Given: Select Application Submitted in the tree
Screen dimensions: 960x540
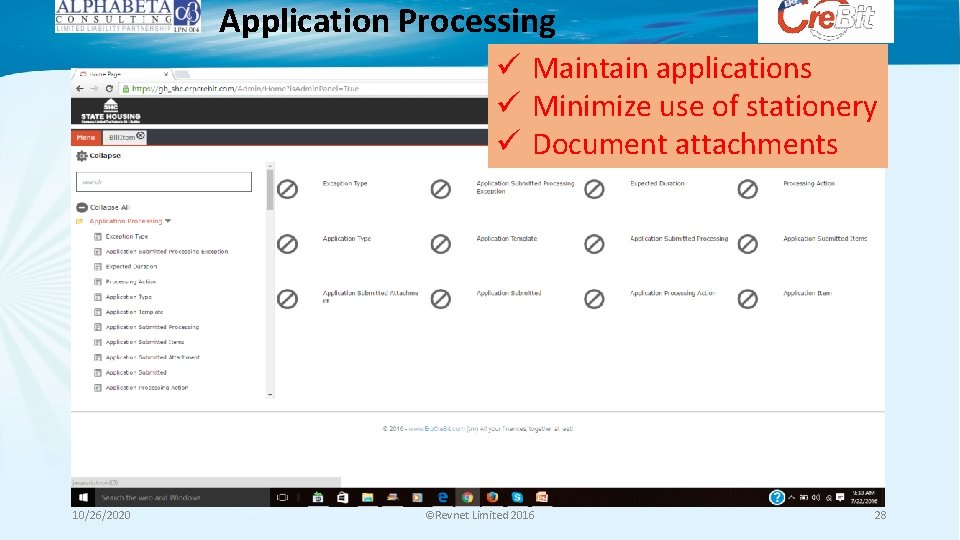Looking at the screenshot, I should 136,373.
